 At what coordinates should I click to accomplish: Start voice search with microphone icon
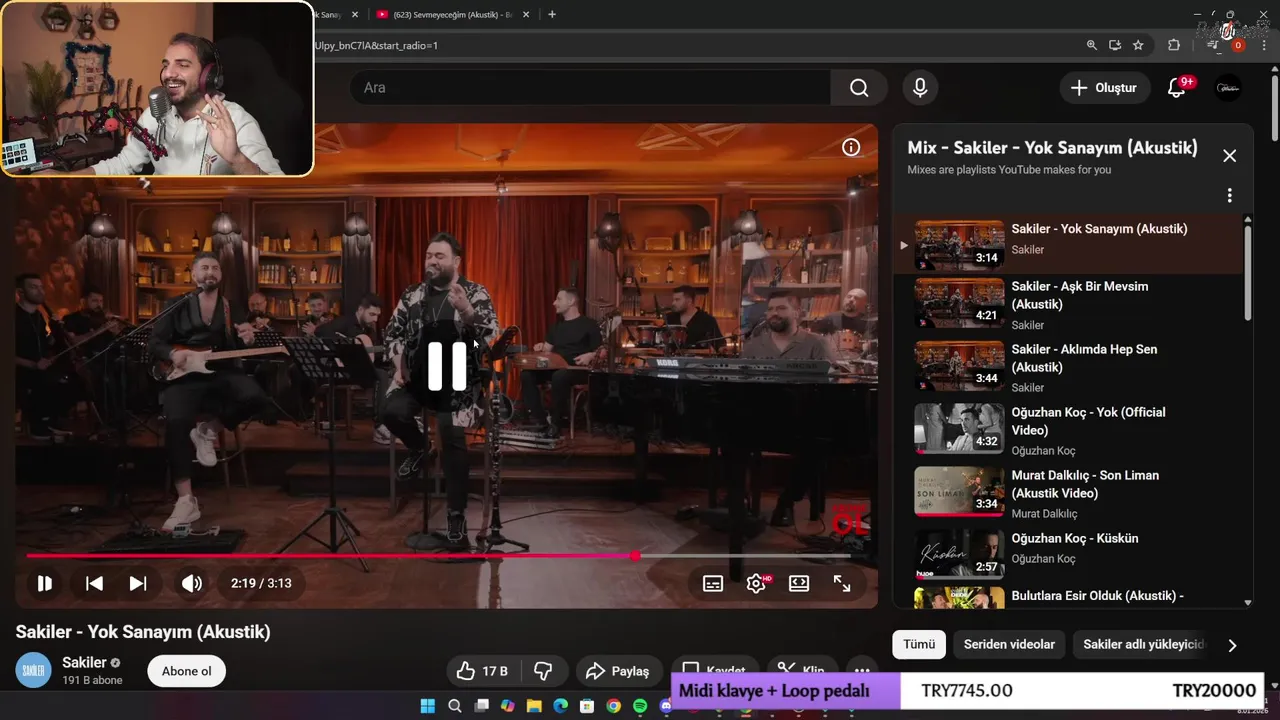(x=920, y=88)
